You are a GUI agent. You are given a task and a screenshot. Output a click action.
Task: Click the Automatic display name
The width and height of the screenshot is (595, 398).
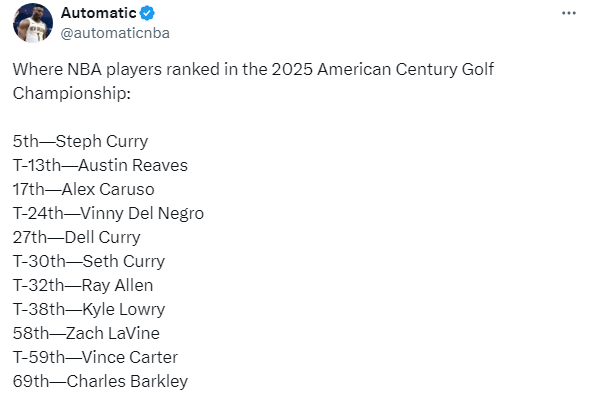(x=99, y=13)
